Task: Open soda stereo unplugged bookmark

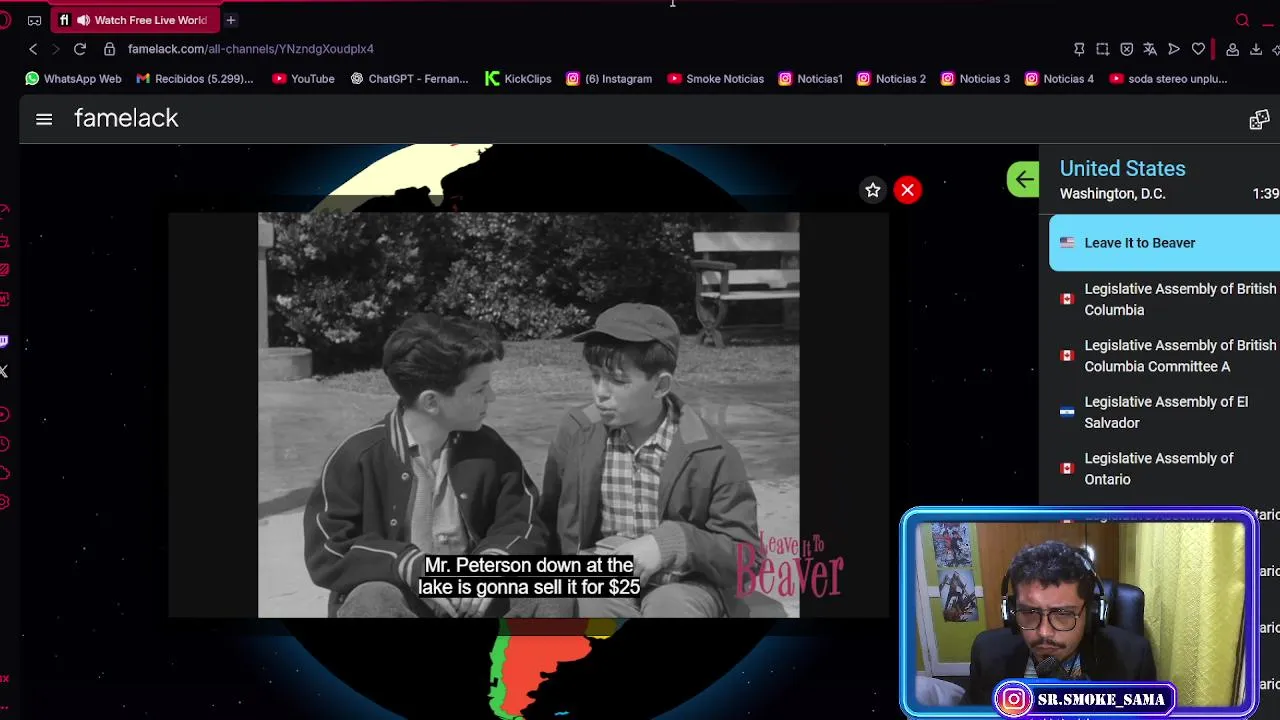Action: [x=1169, y=79]
